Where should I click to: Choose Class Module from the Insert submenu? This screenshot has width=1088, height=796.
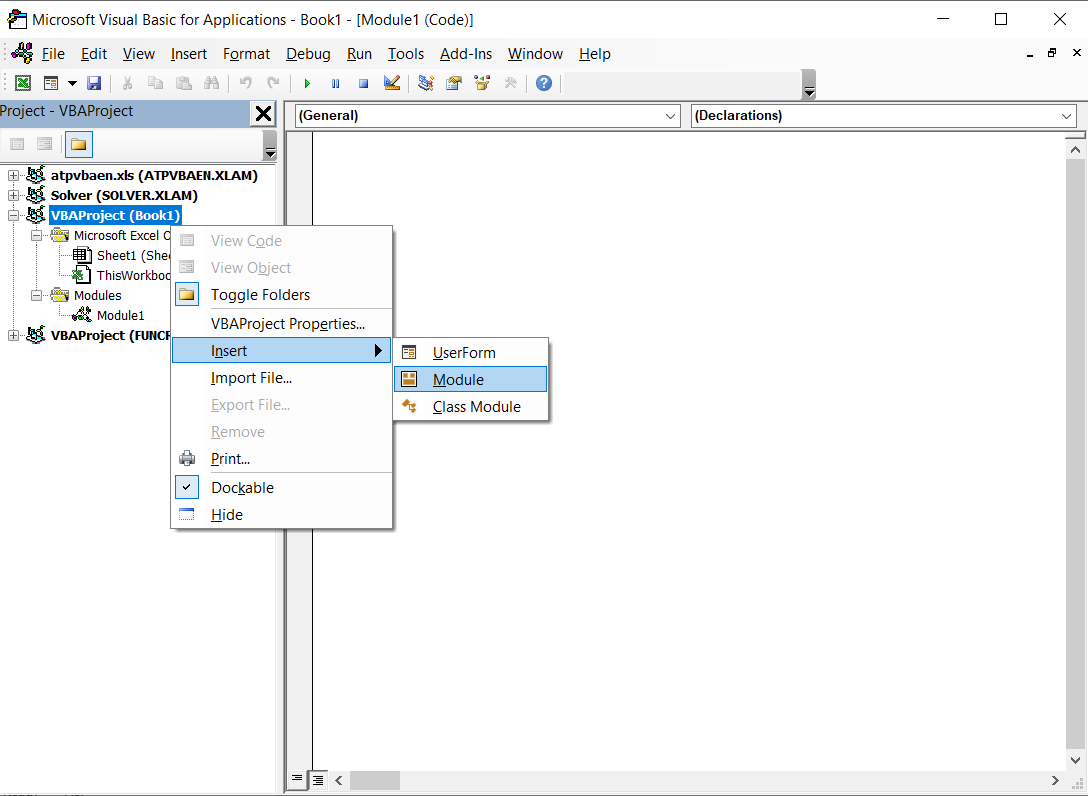click(475, 407)
